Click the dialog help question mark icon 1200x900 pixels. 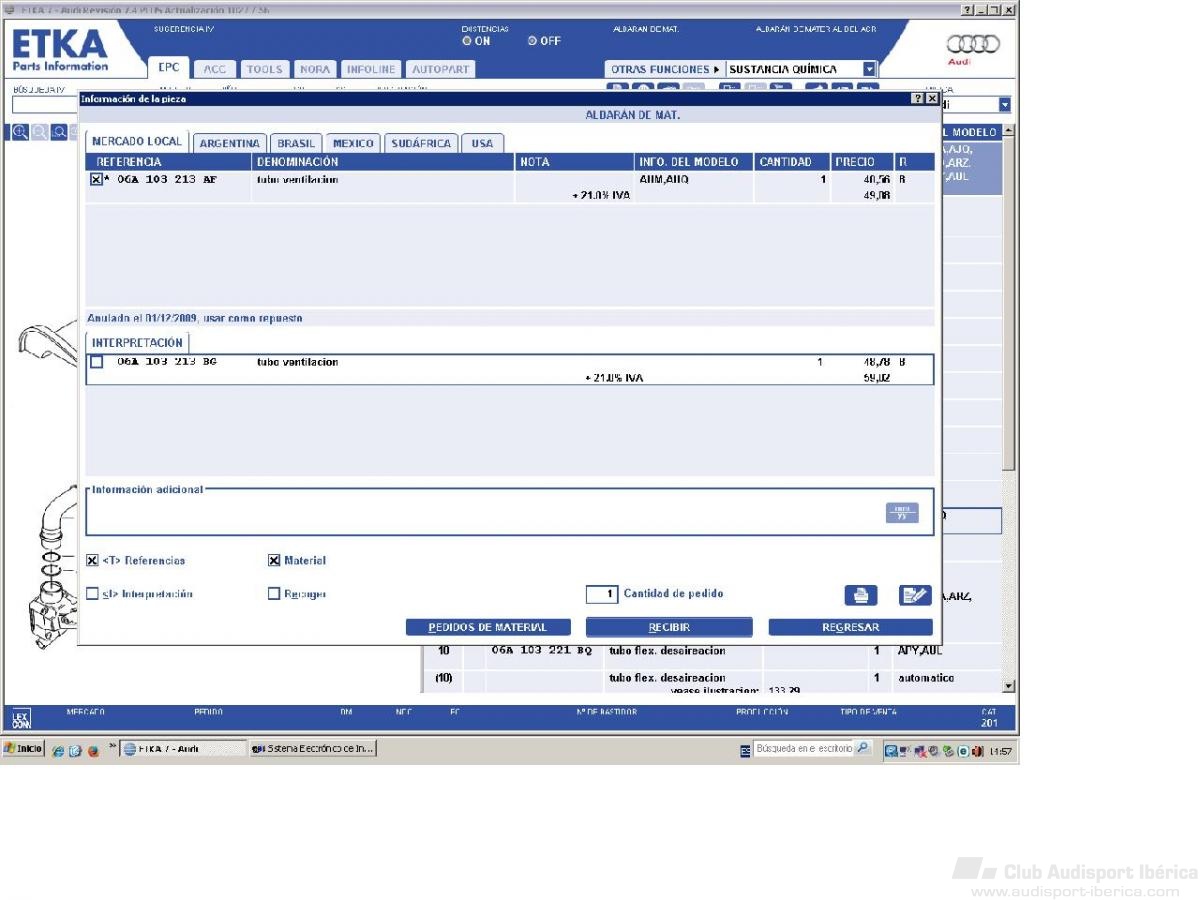coord(918,99)
